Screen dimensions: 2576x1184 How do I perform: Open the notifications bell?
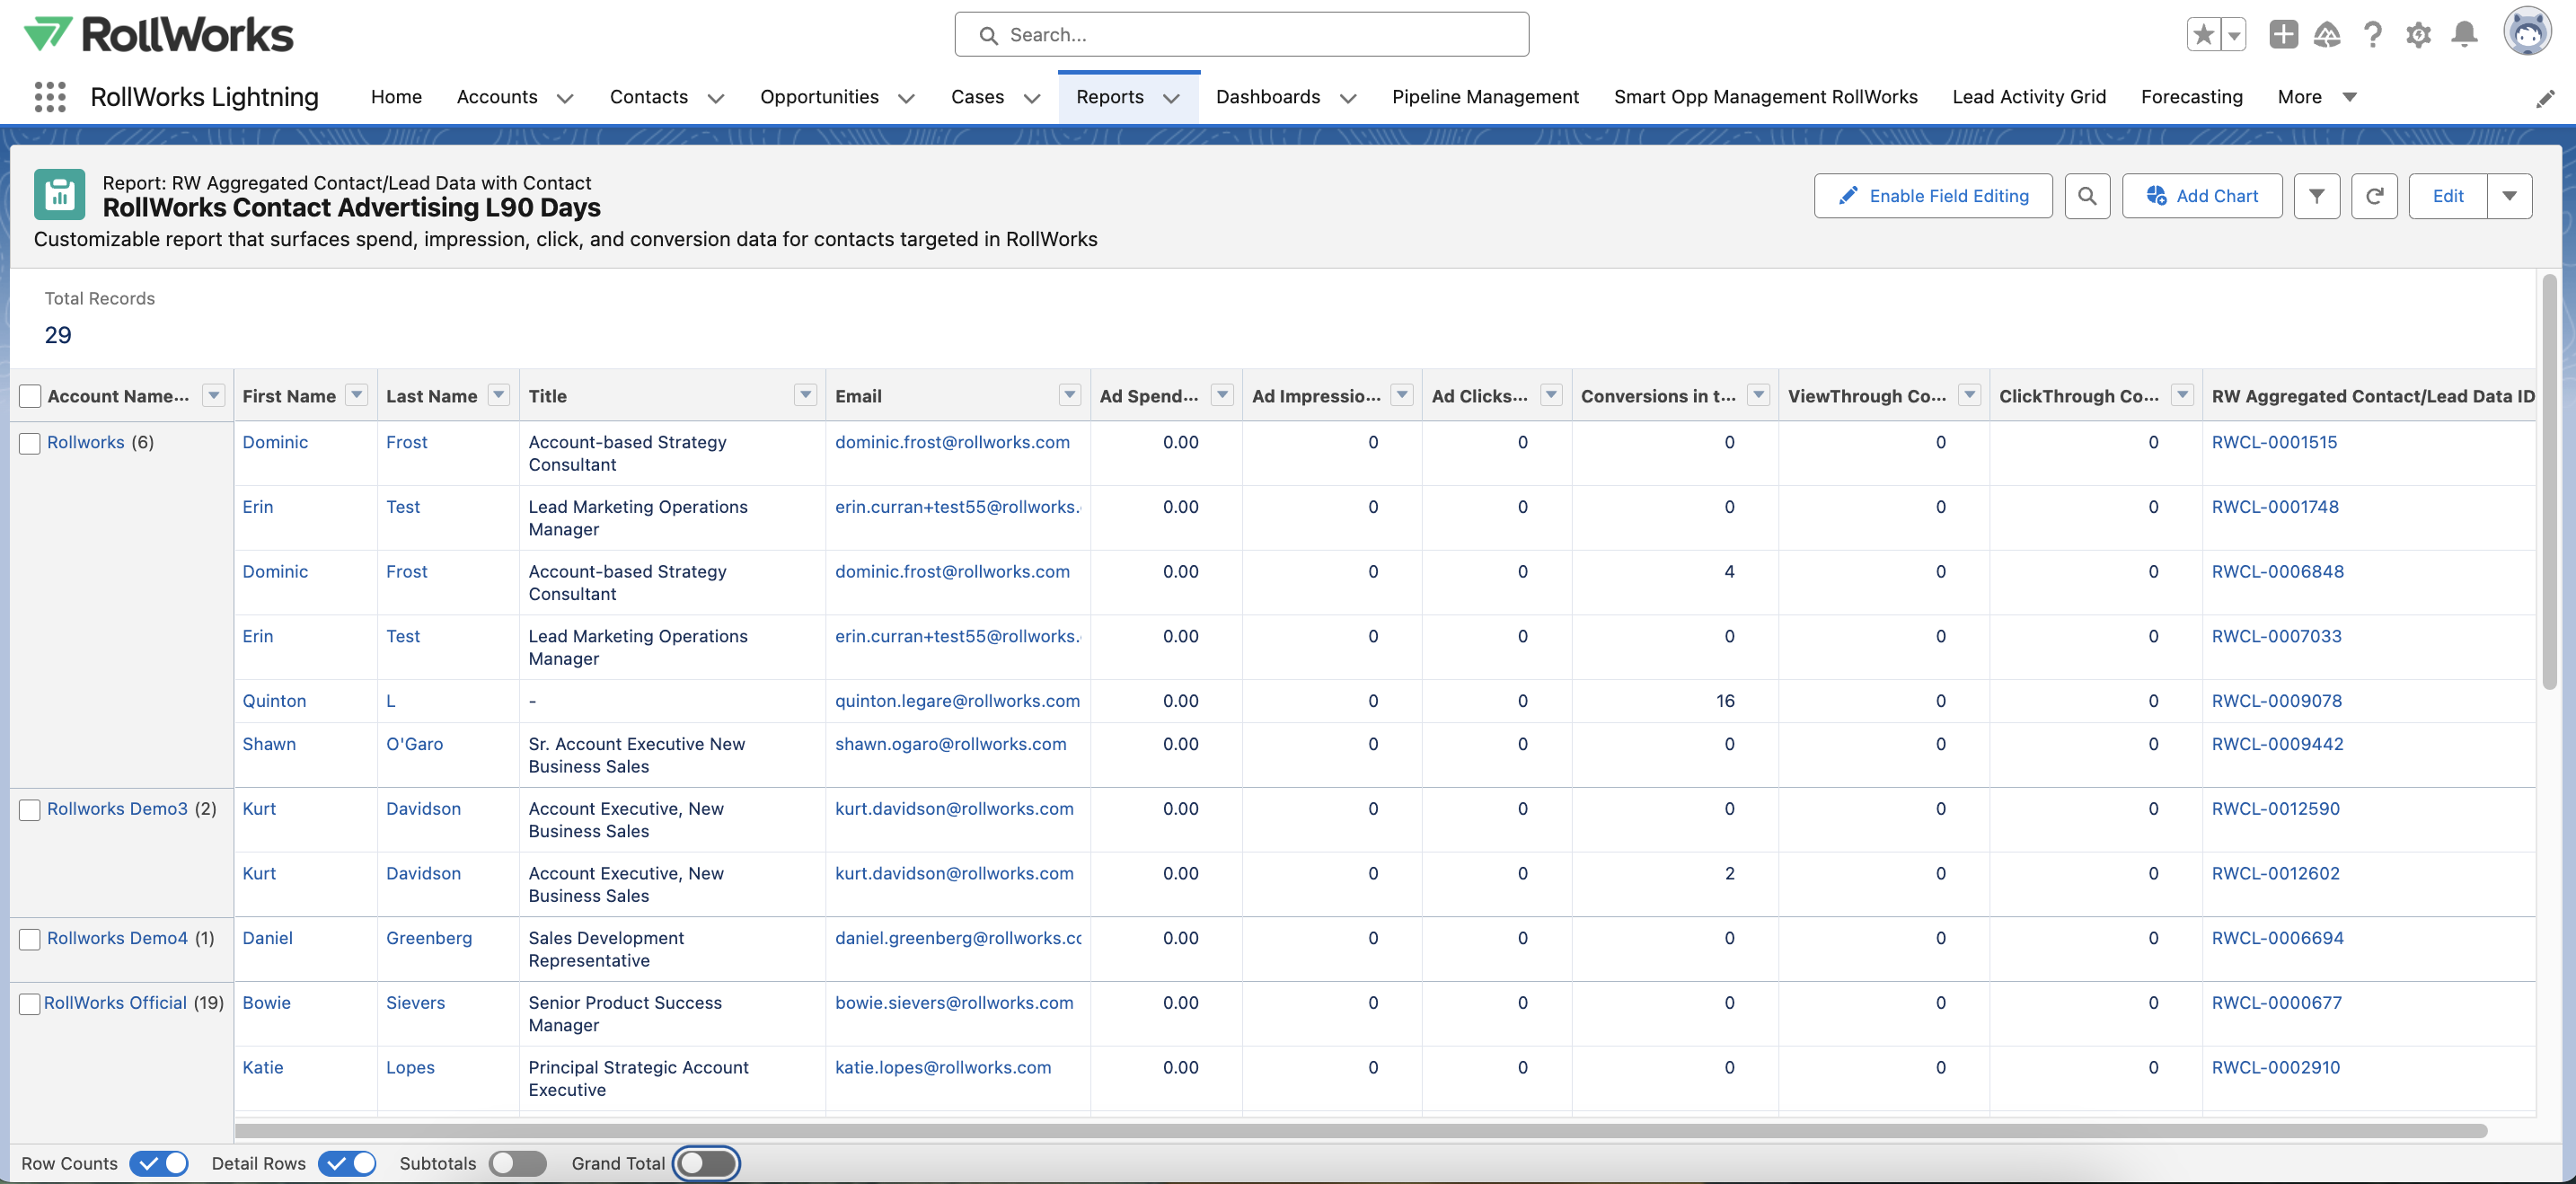coord(2464,35)
